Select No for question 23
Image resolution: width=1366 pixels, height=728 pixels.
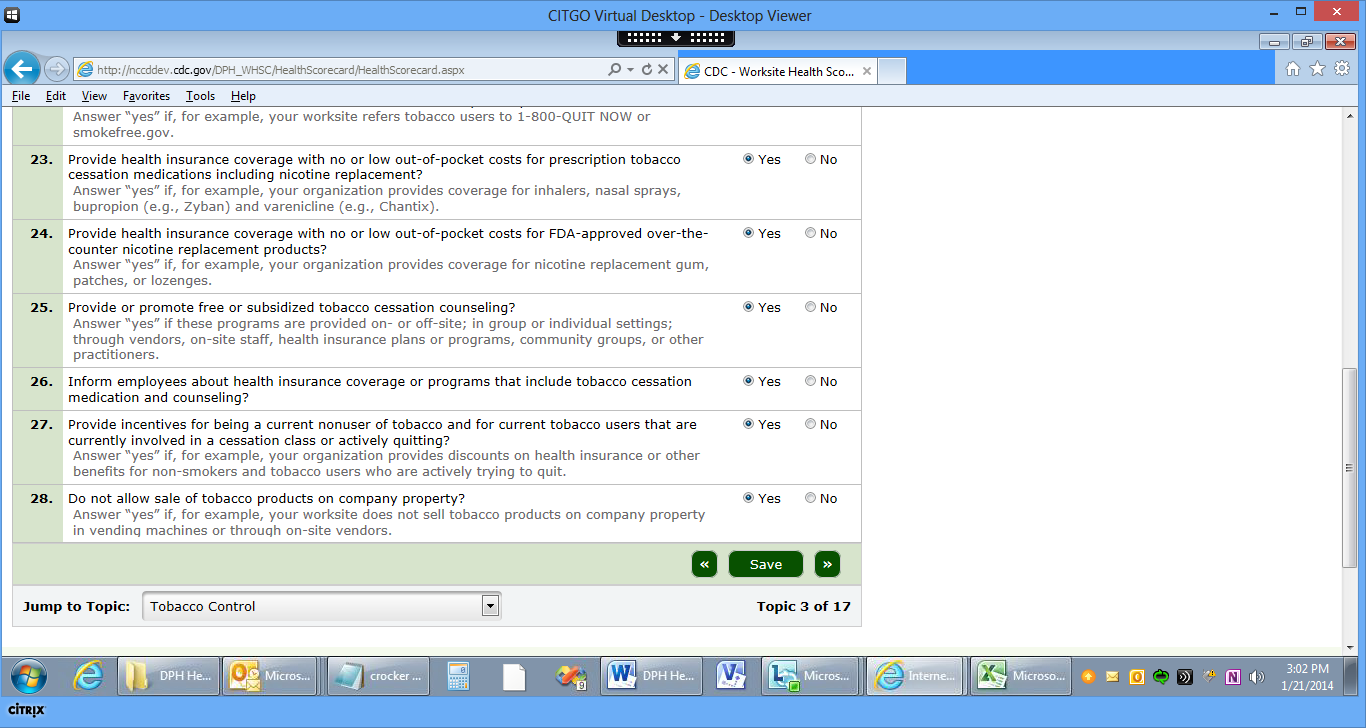[x=810, y=159]
